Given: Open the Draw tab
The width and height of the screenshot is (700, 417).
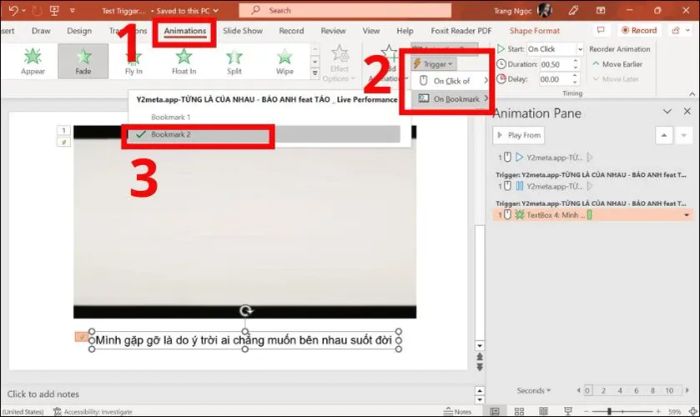Looking at the screenshot, I should pyautogui.click(x=41, y=31).
